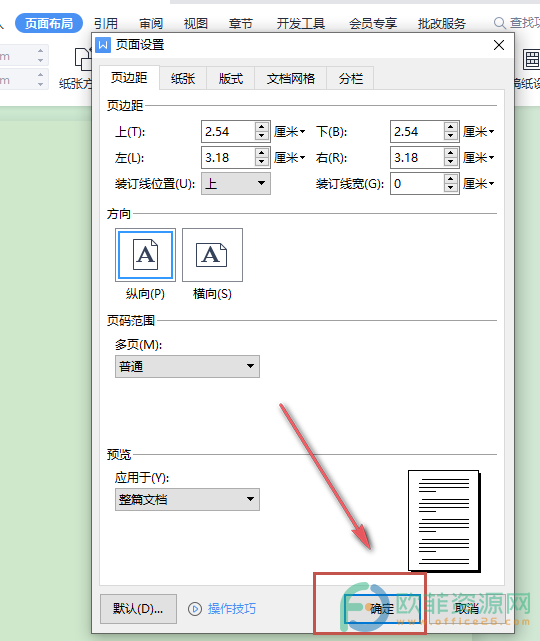Open unit dropdown 厘米 for right margin
Viewport: 540px width, 641px height.
478,158
